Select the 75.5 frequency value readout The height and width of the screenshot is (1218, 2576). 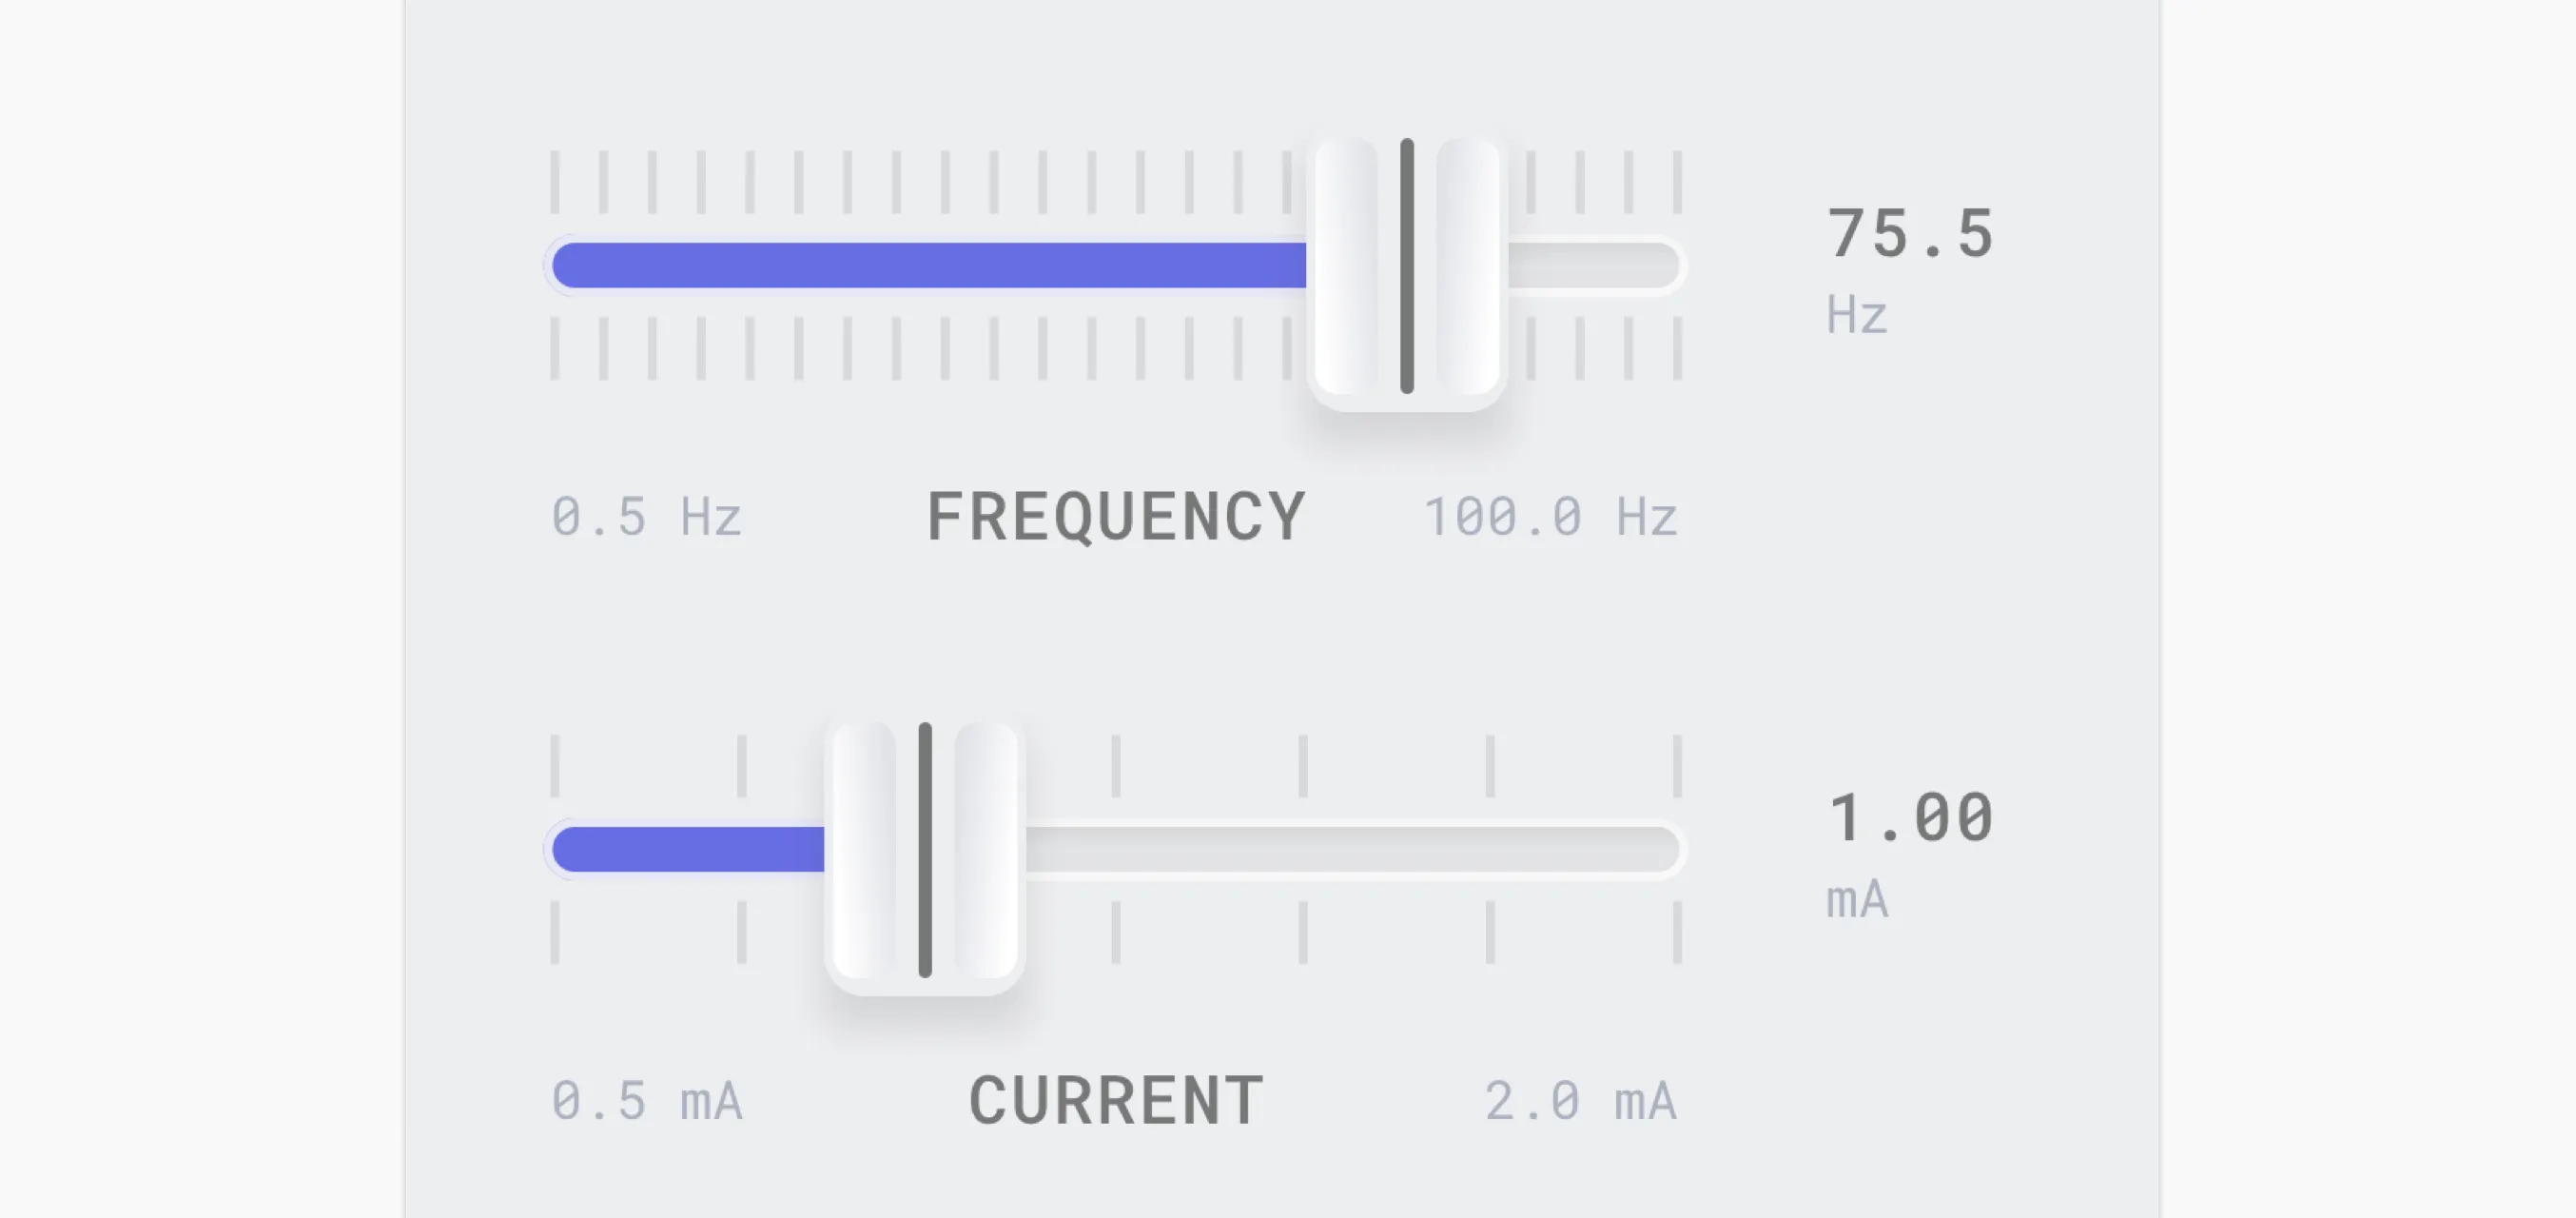(1910, 234)
